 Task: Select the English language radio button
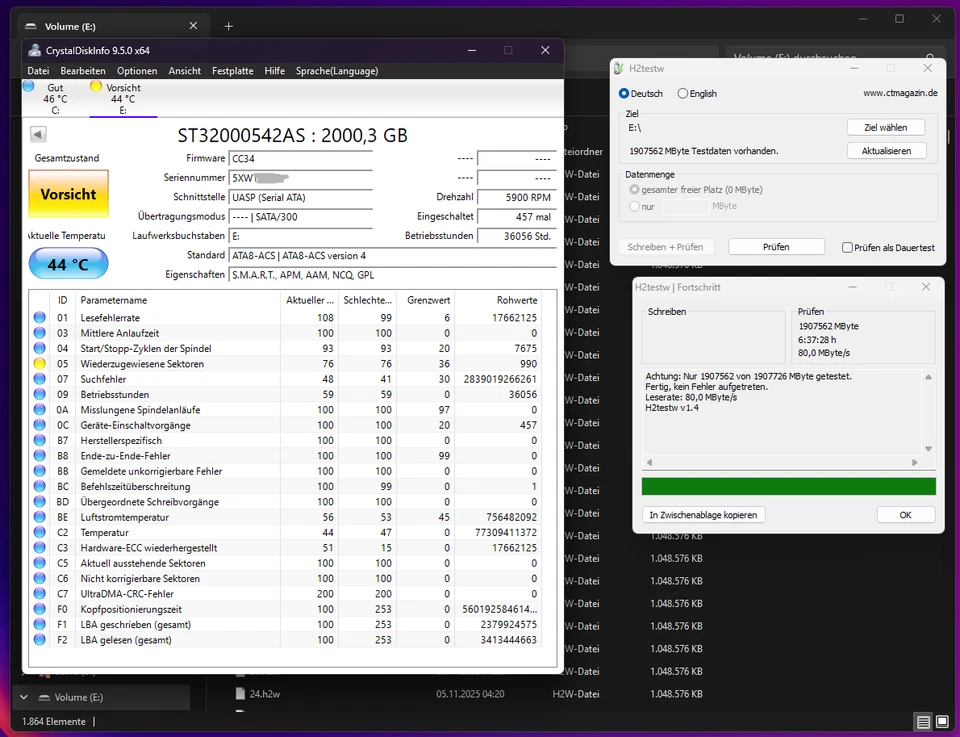point(683,94)
